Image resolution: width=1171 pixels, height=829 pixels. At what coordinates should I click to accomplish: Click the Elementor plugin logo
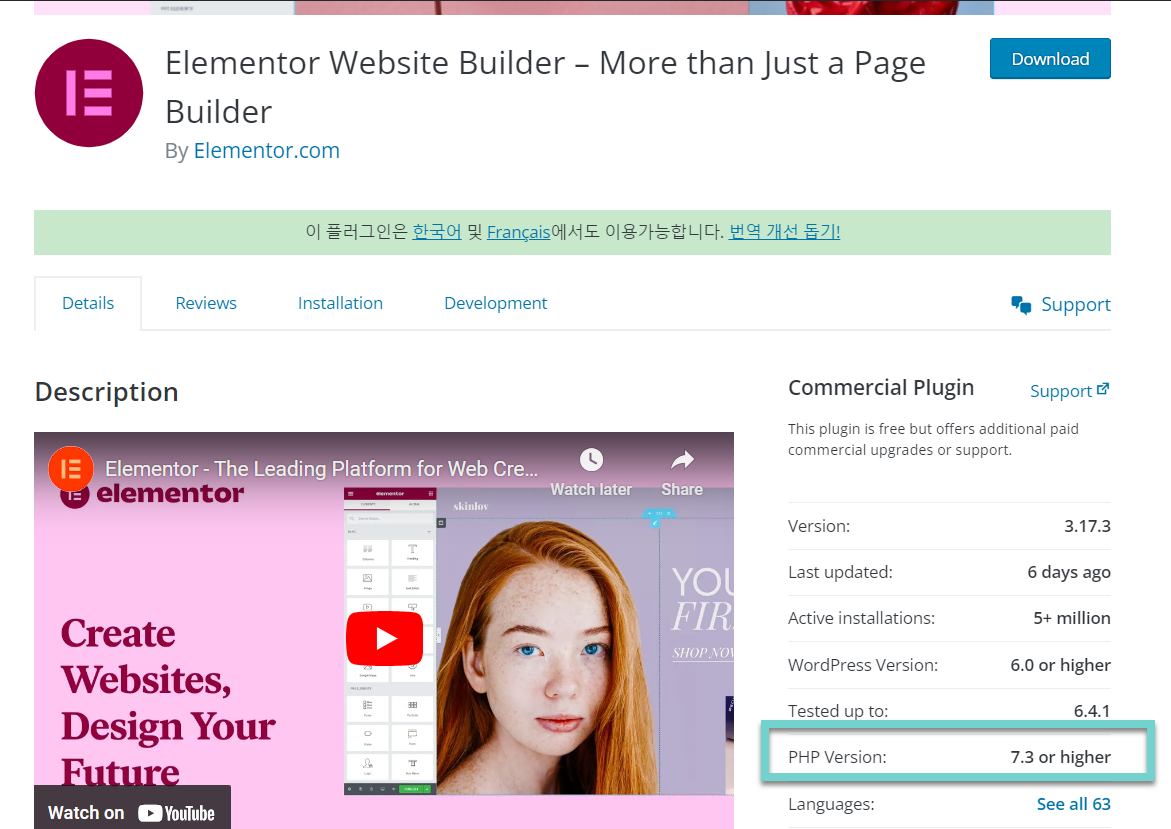(x=88, y=92)
